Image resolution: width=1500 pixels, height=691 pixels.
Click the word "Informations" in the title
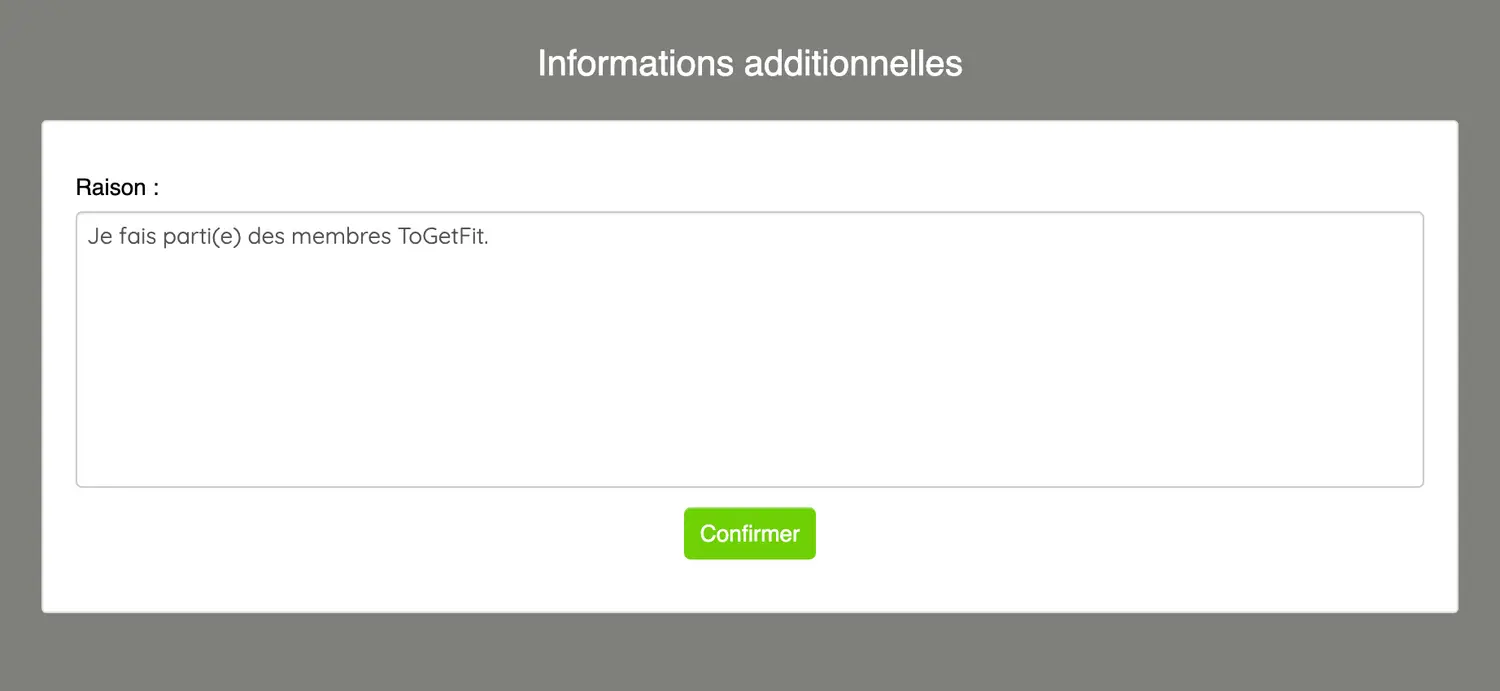point(636,63)
